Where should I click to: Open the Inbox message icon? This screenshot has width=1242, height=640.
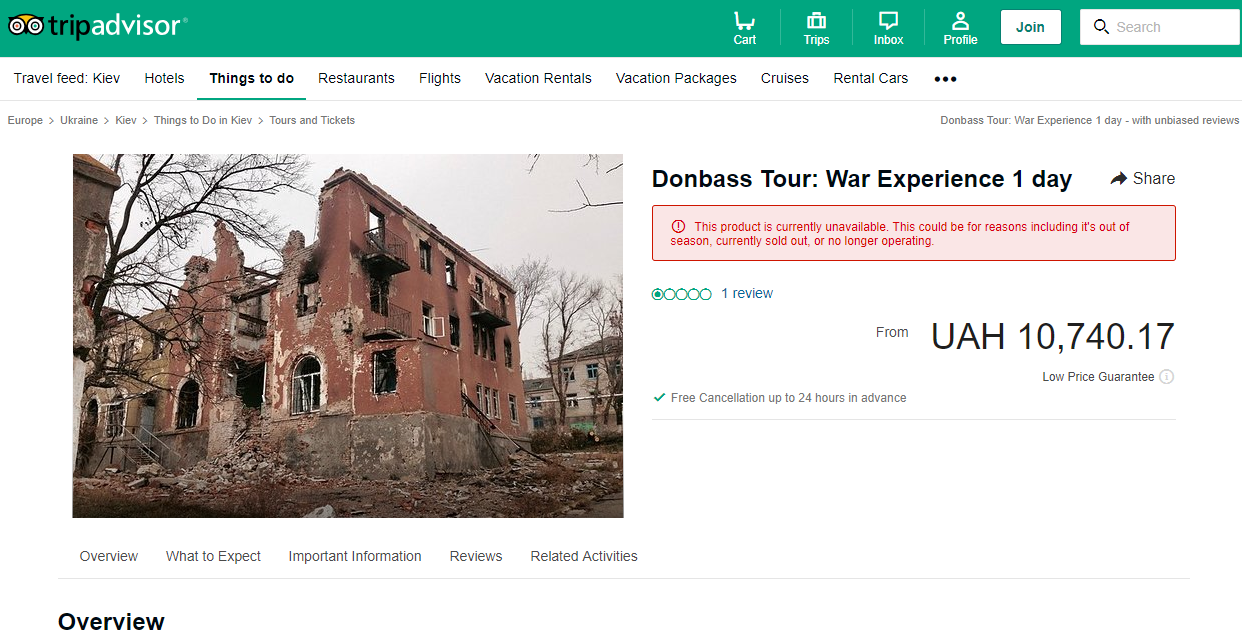(888, 21)
